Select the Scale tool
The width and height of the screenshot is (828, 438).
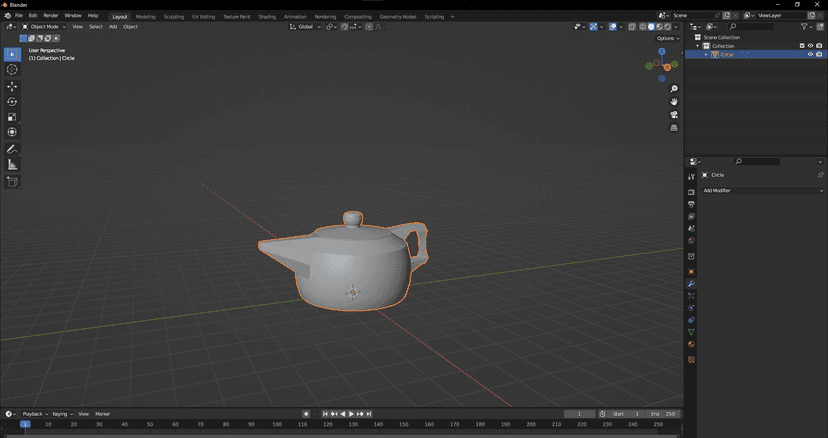12,117
